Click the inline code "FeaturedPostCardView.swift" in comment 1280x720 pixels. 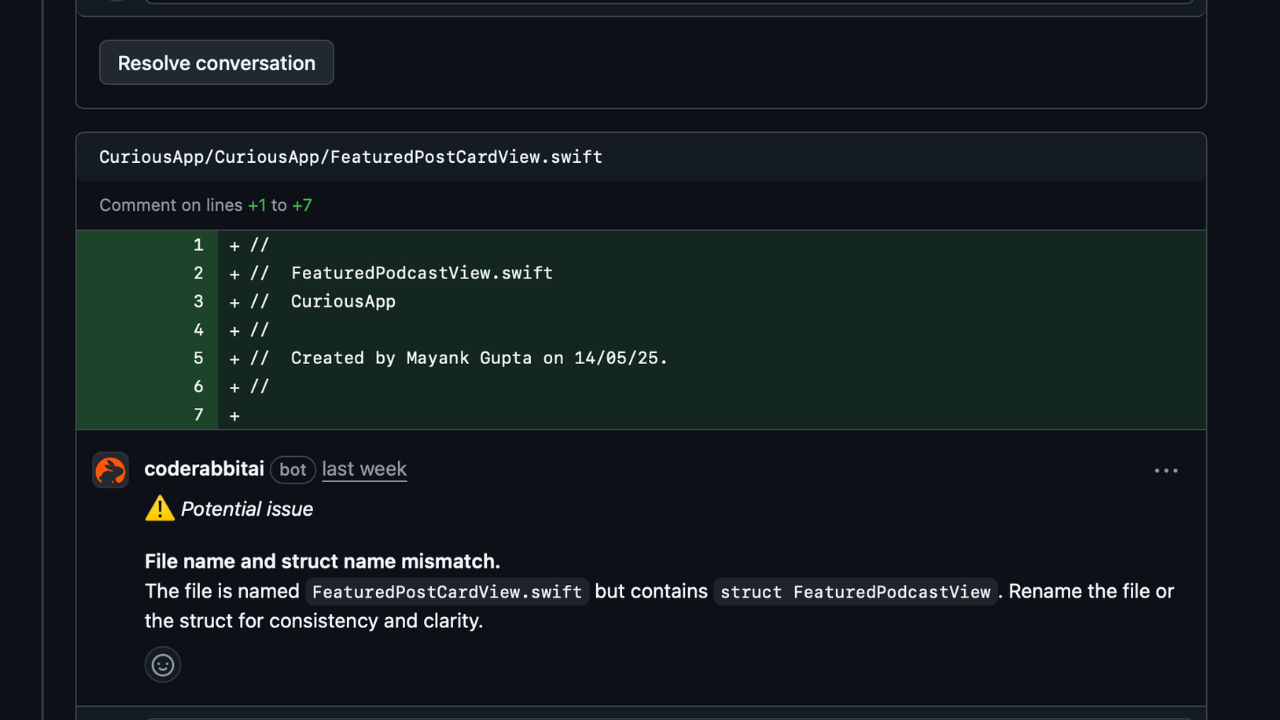[x=447, y=592]
